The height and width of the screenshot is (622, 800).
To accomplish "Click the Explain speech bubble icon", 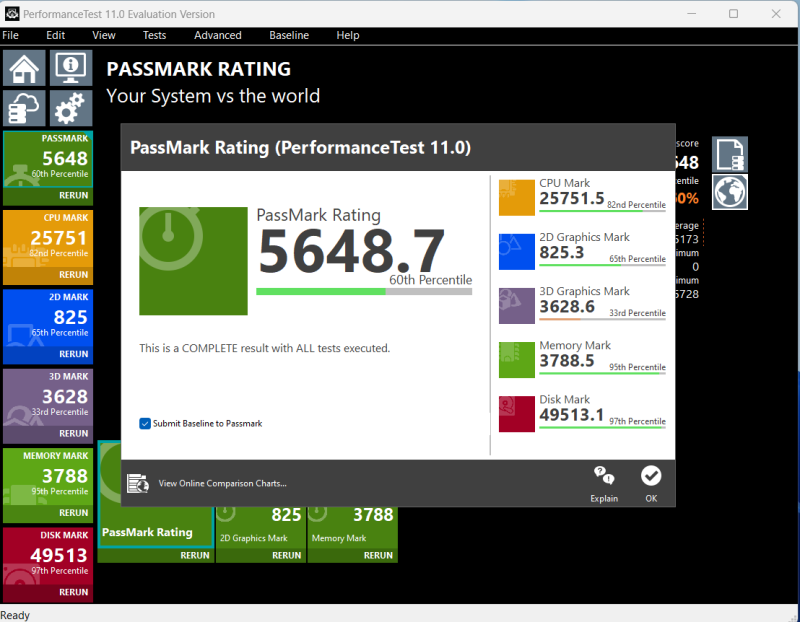I will 603,476.
